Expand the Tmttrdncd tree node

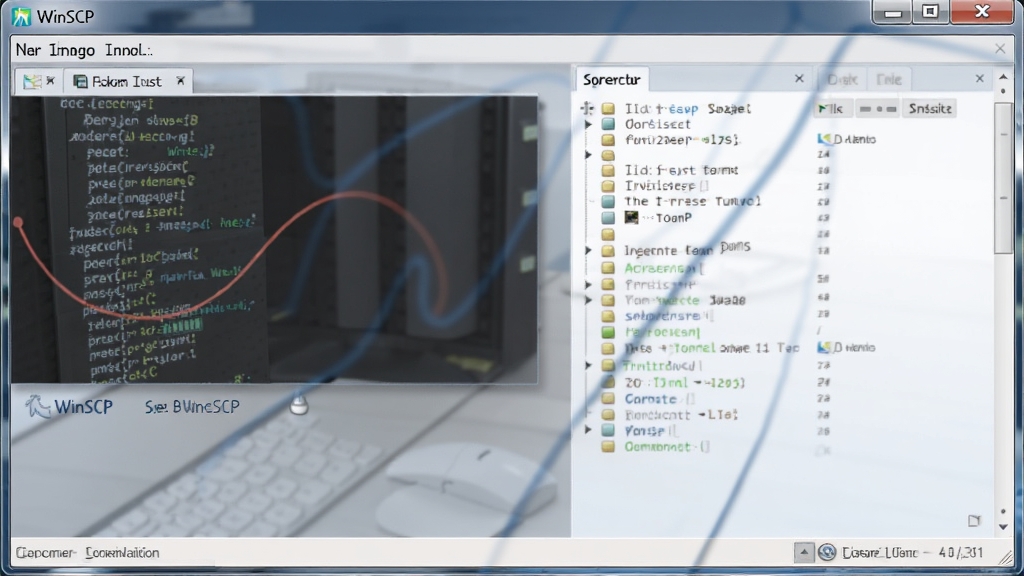pos(588,366)
